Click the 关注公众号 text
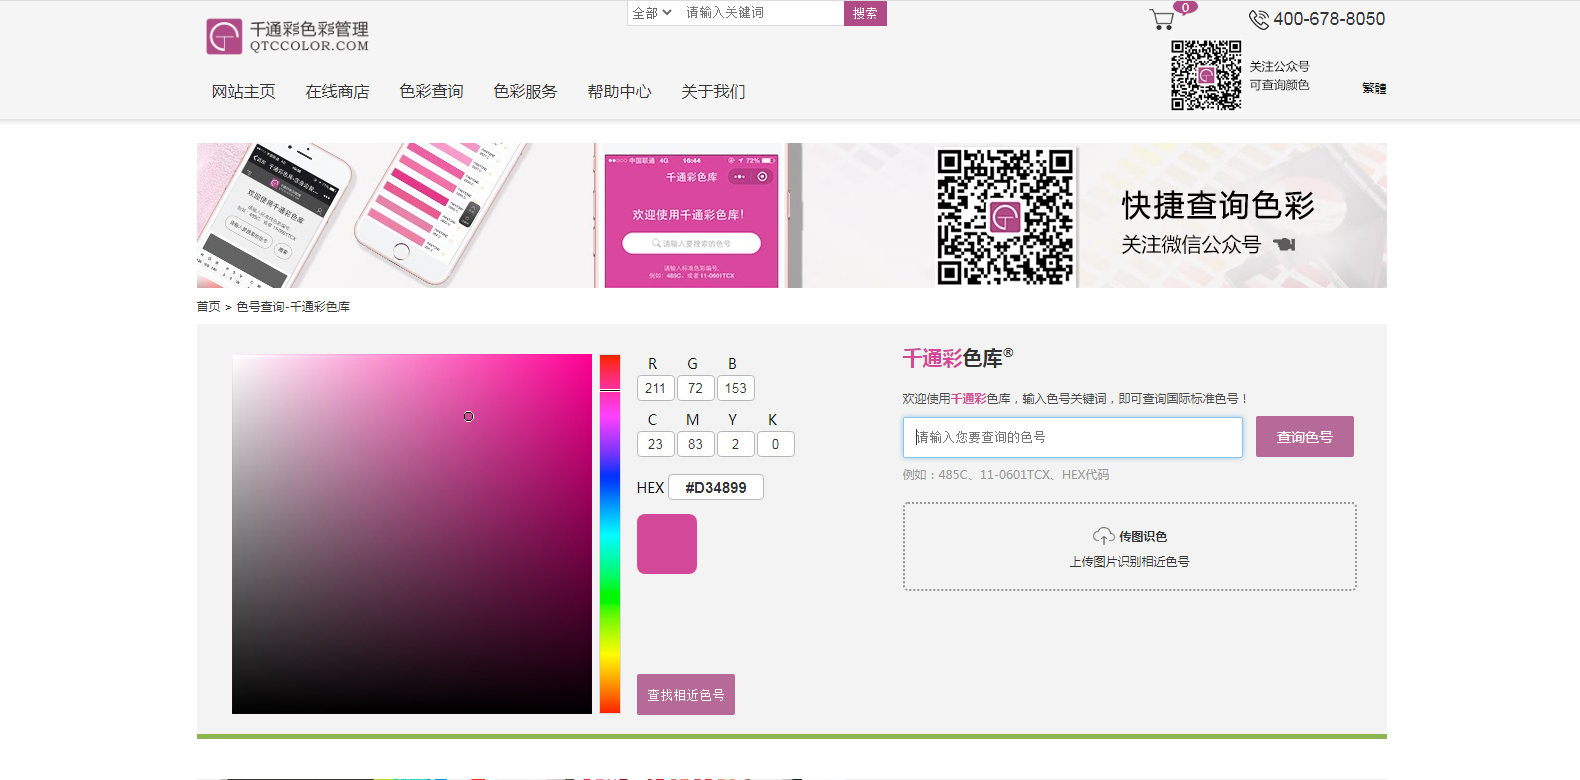Screen dimensions: 1580x780 click(x=1279, y=67)
